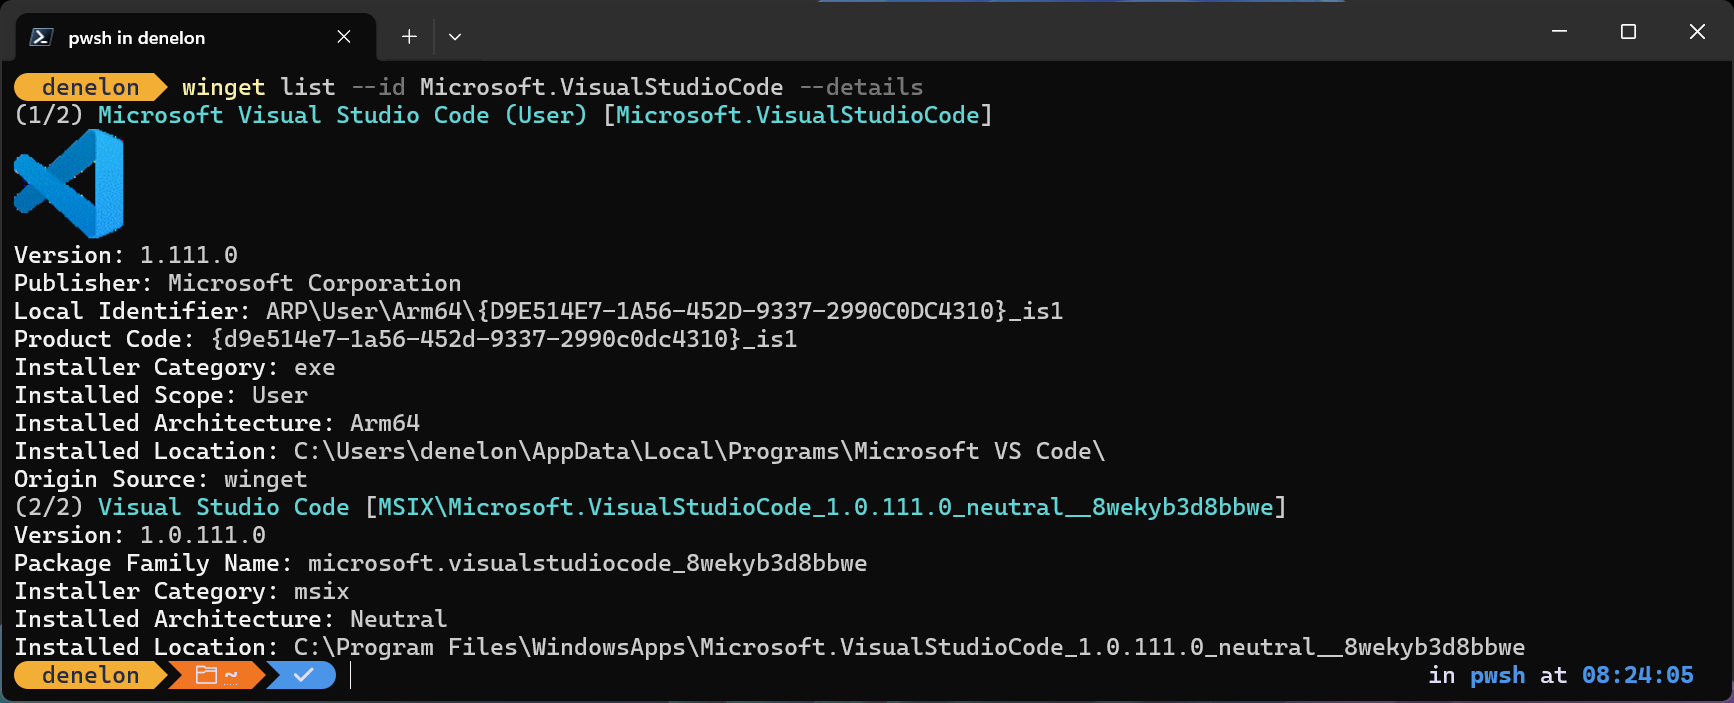The height and width of the screenshot is (703, 1734).
Task: Click 'Microsoft.VisualStudioCode' argument in command
Action: pos(601,87)
